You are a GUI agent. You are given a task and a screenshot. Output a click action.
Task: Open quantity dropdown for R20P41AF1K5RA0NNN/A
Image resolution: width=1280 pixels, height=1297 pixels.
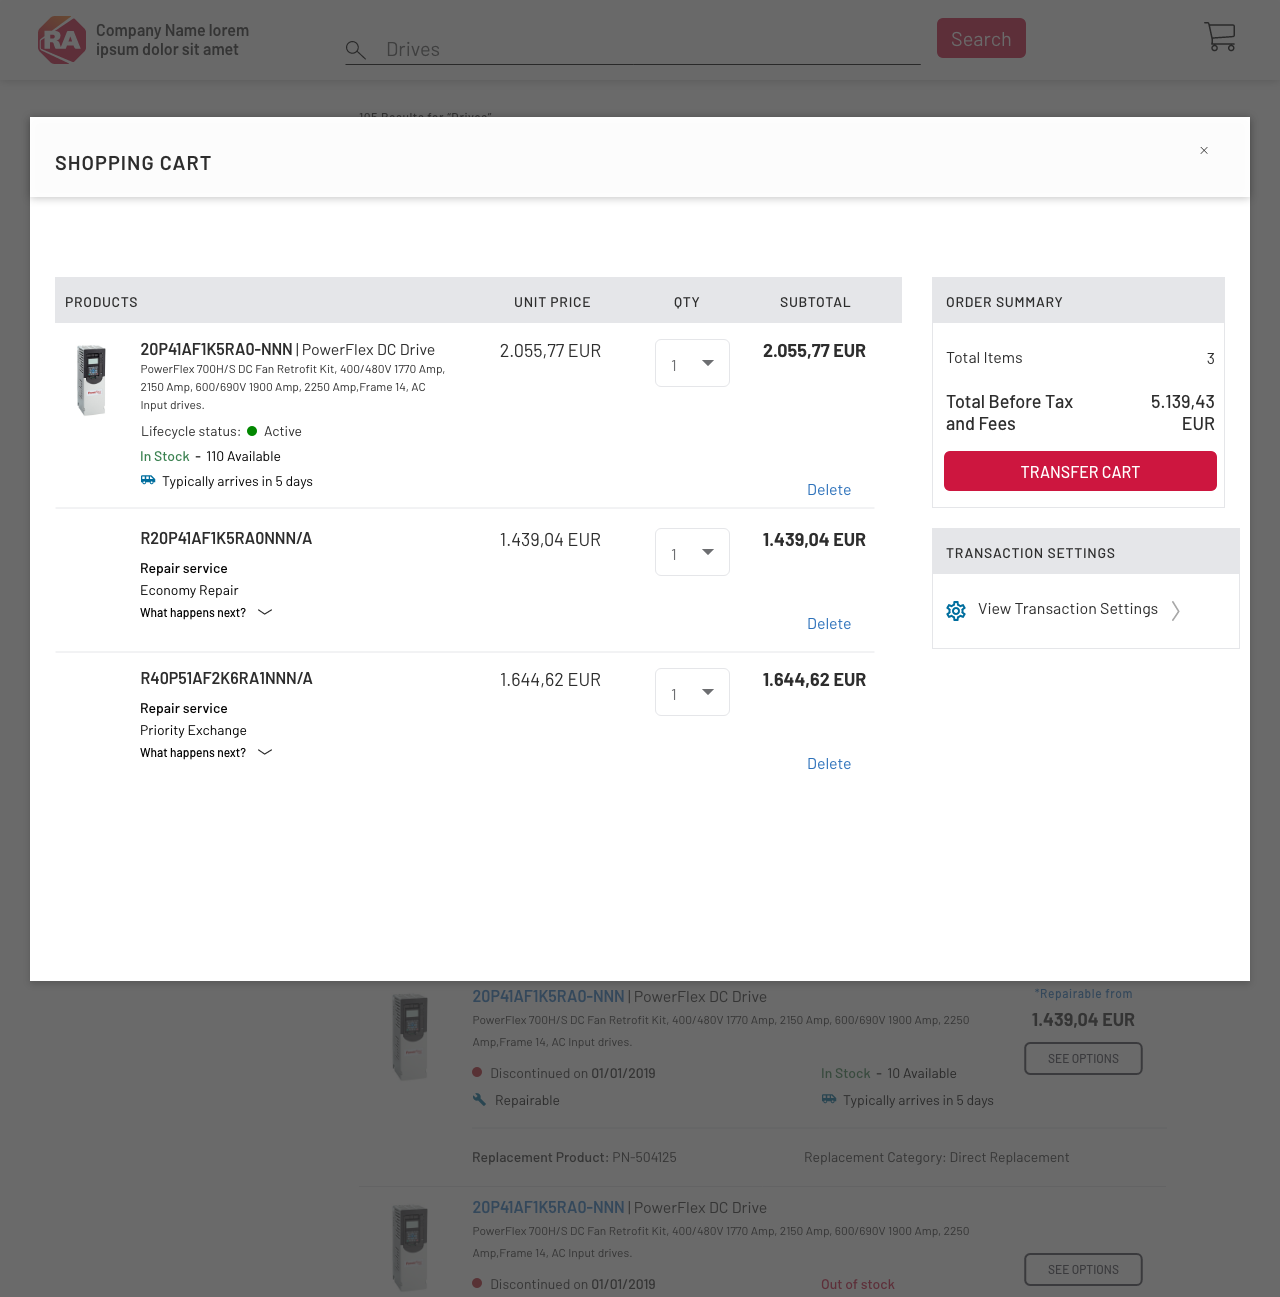692,552
